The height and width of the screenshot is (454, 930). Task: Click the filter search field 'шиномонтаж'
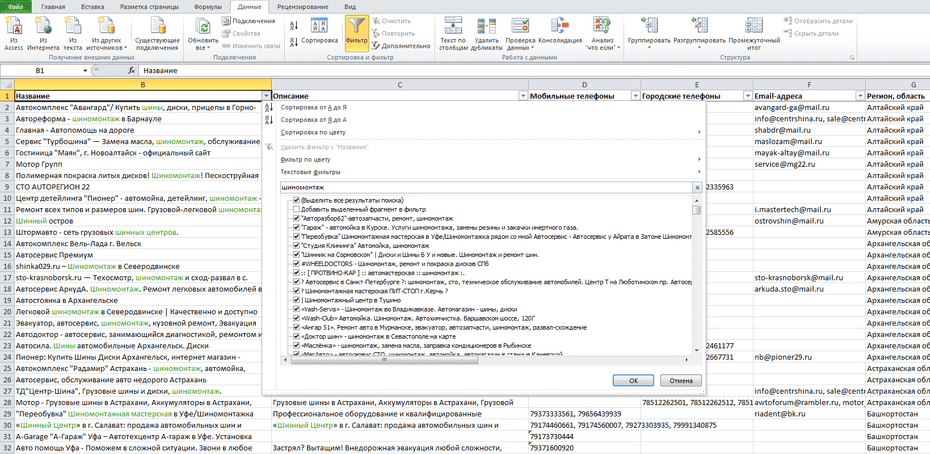point(486,188)
